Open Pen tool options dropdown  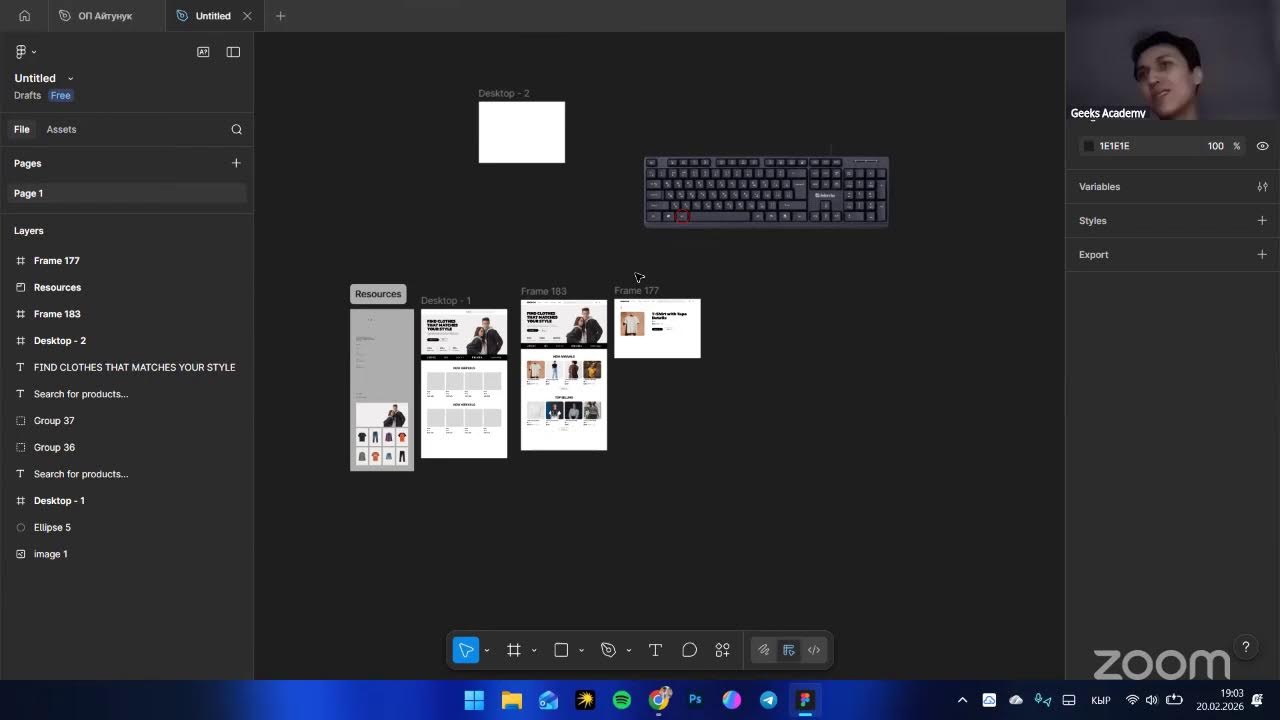pyautogui.click(x=628, y=651)
